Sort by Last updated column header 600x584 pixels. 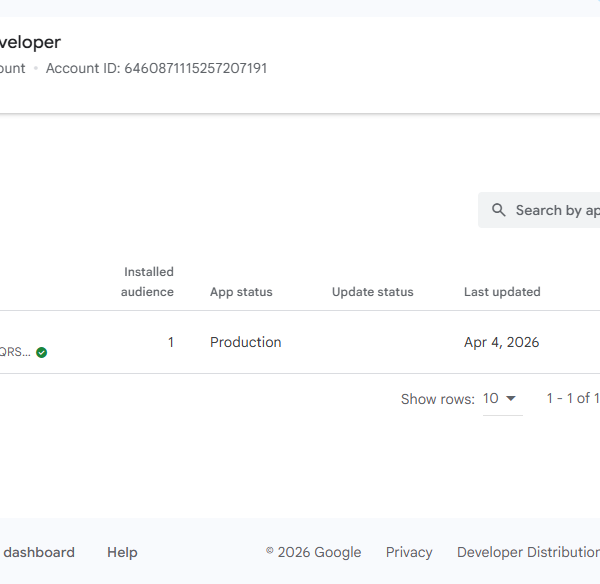pyautogui.click(x=502, y=292)
